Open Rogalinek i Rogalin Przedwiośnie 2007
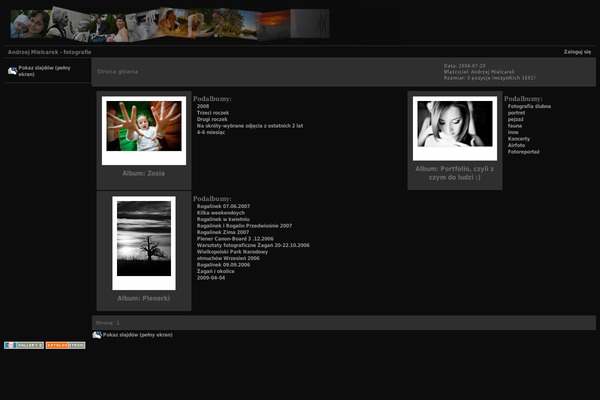600x400 pixels. (x=244, y=226)
